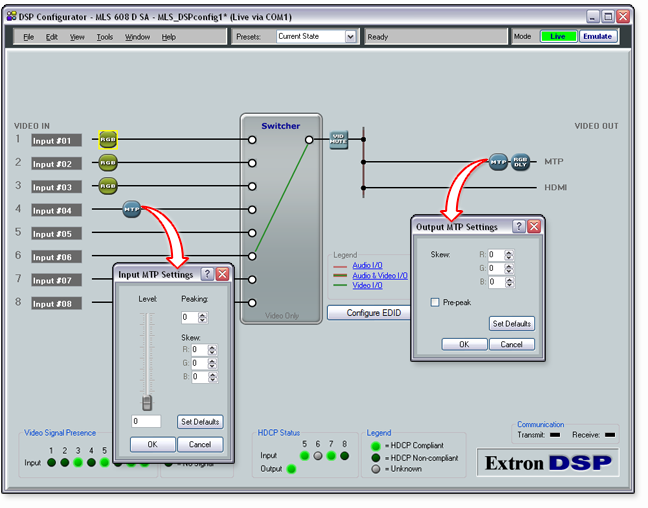Switch mode to Live
The image size is (648, 508).
click(558, 36)
